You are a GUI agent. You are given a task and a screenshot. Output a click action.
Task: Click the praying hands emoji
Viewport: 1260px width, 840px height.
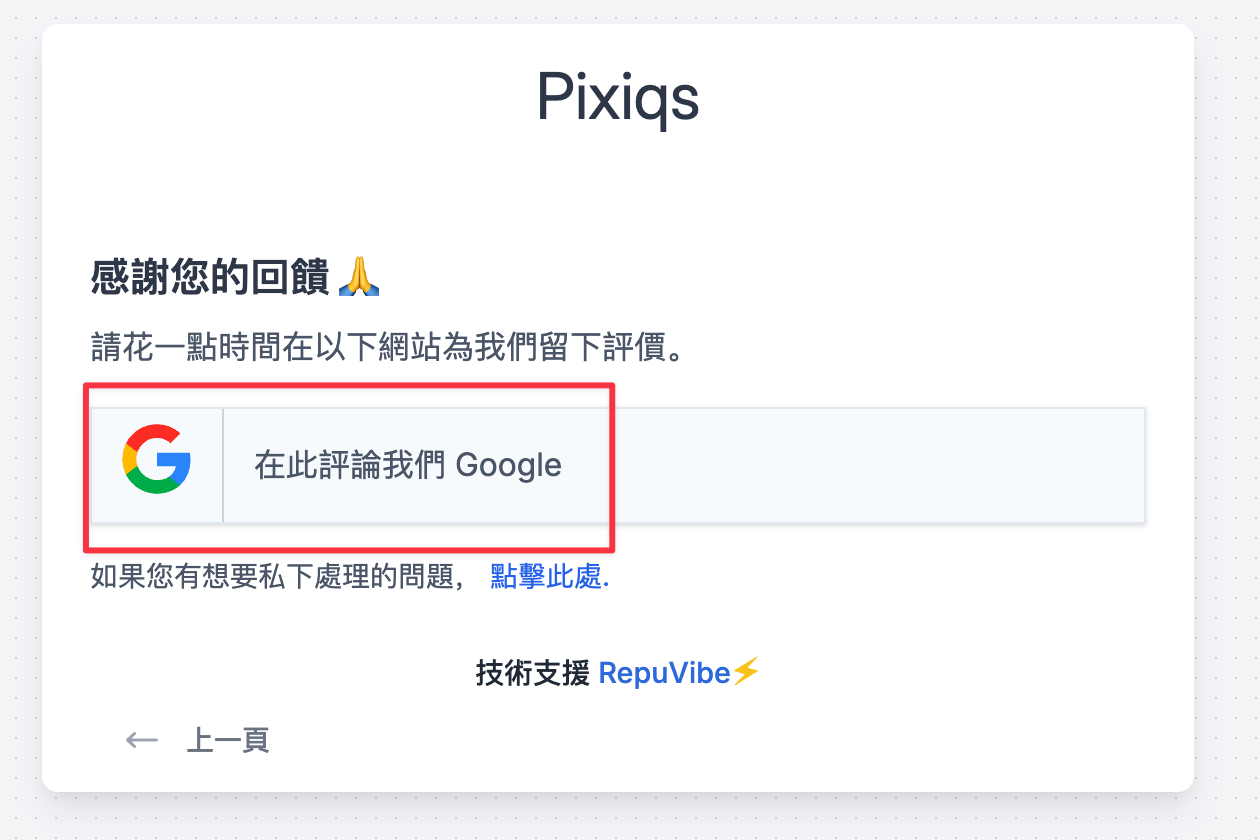[x=359, y=277]
